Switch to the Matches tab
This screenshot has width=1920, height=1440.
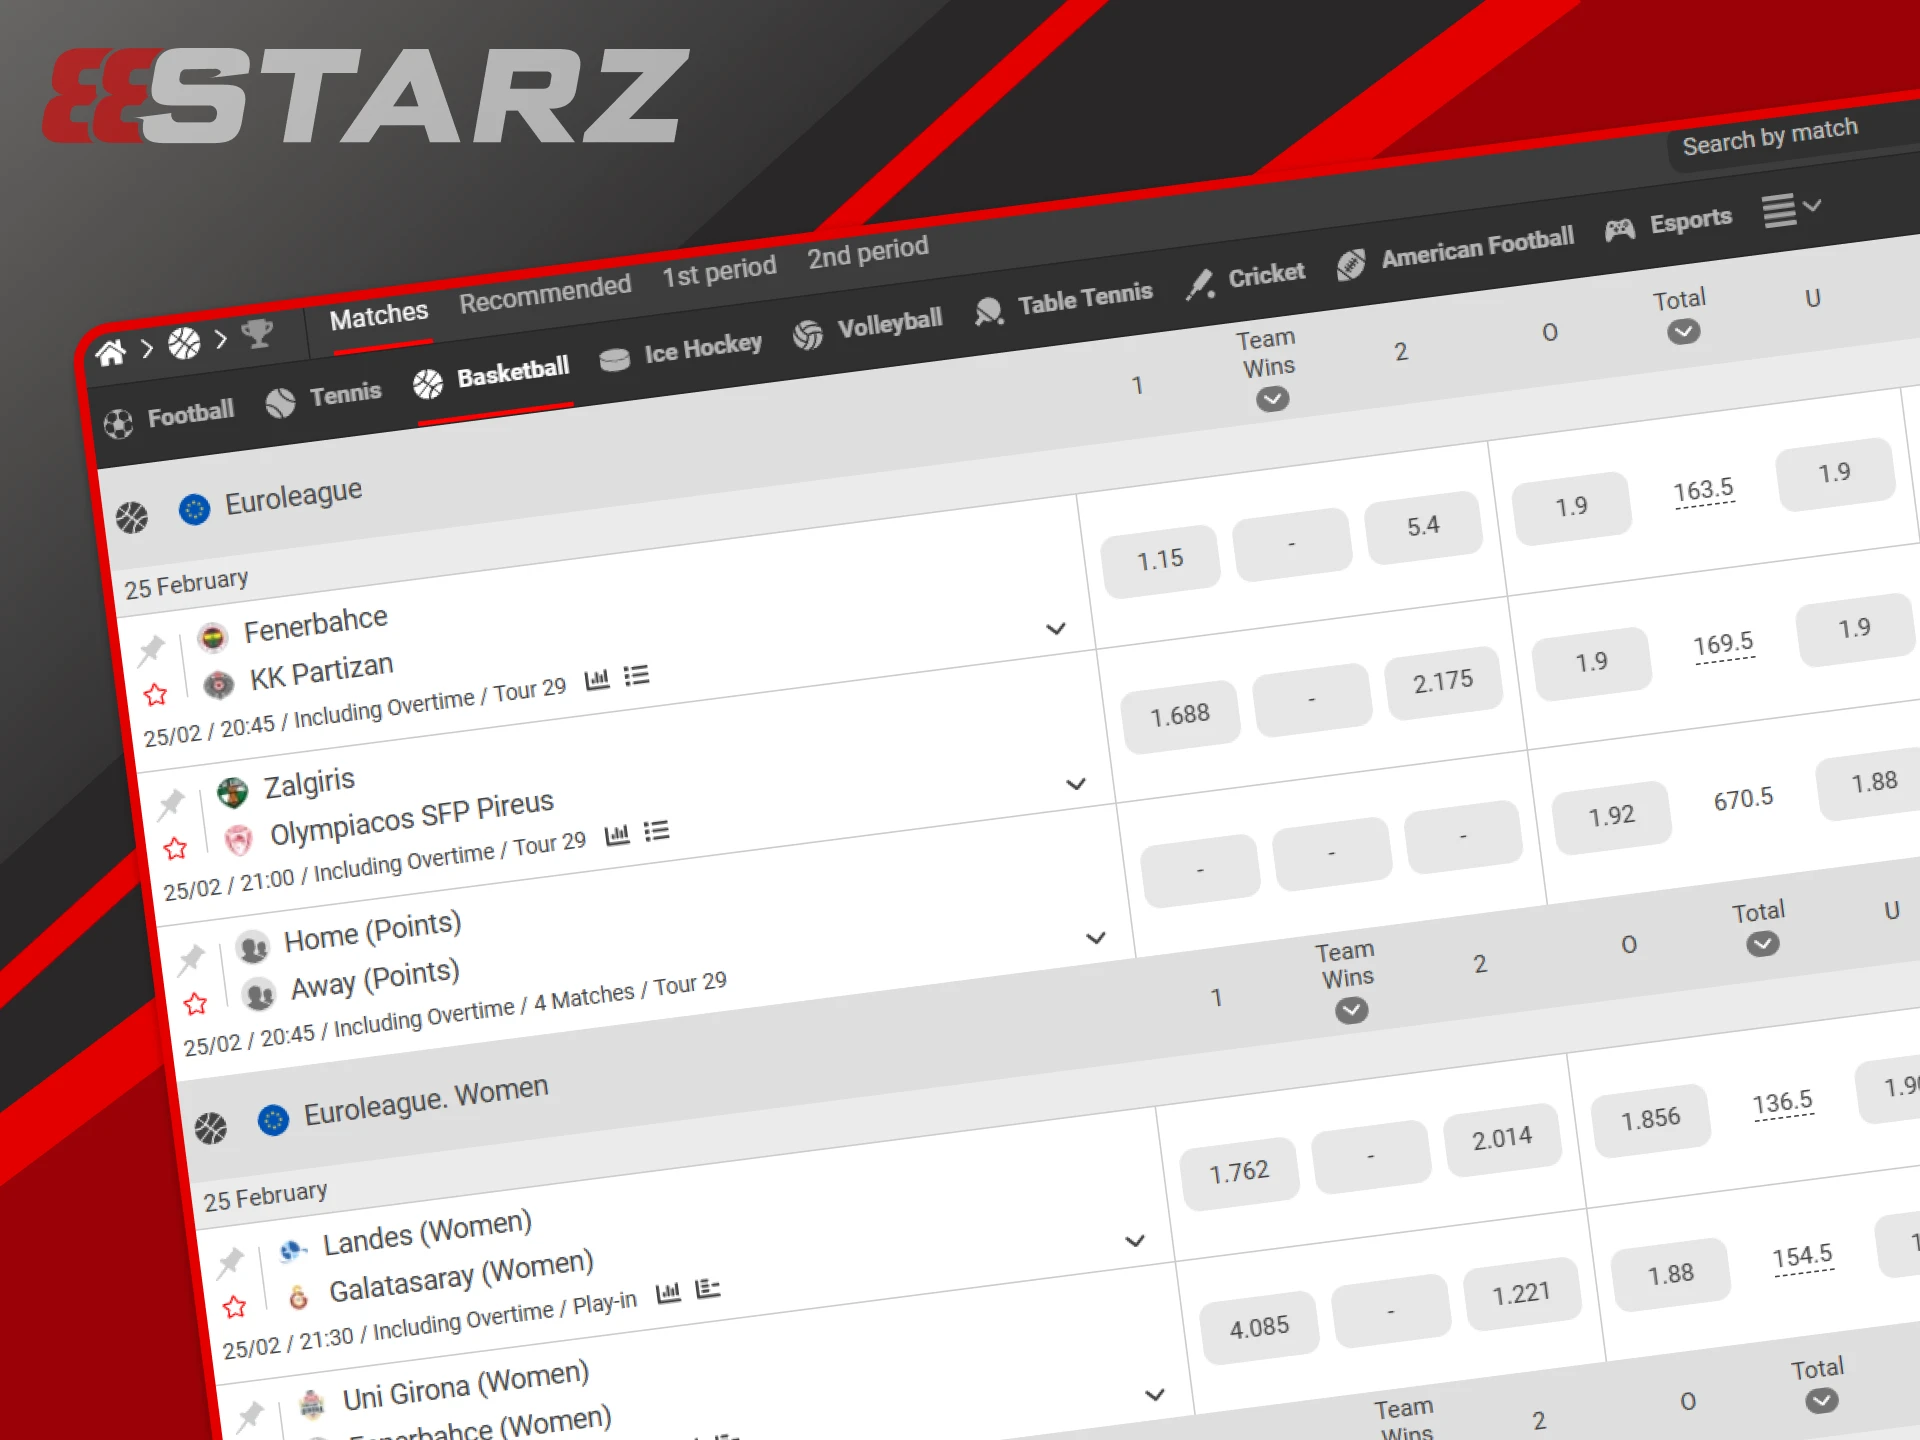[x=379, y=316]
